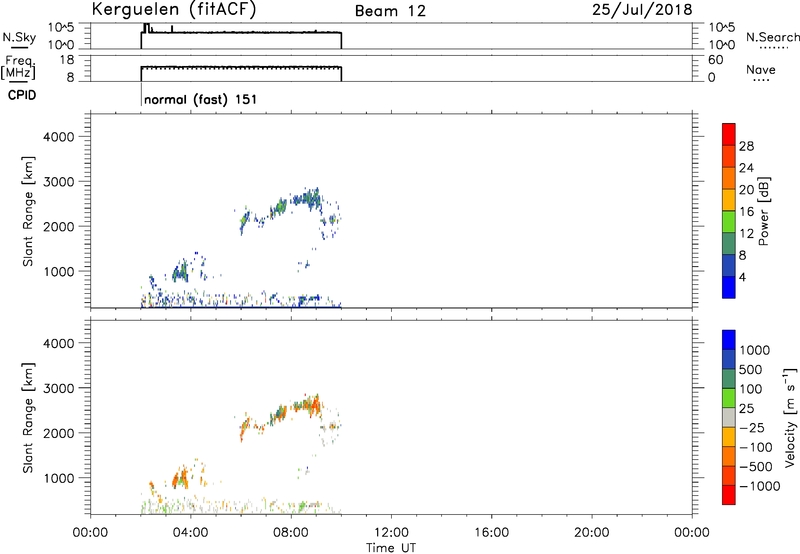Click the -1000 tick label on velocity colorbar
Screen dimensions: 800x554
(x=759, y=486)
